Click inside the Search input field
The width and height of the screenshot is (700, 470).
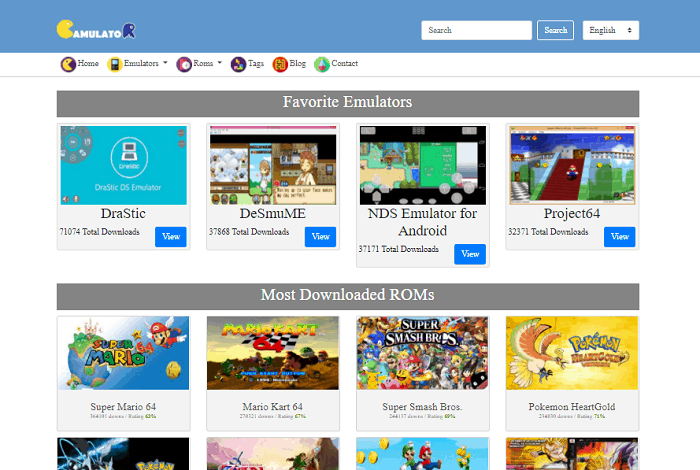[x=476, y=30]
